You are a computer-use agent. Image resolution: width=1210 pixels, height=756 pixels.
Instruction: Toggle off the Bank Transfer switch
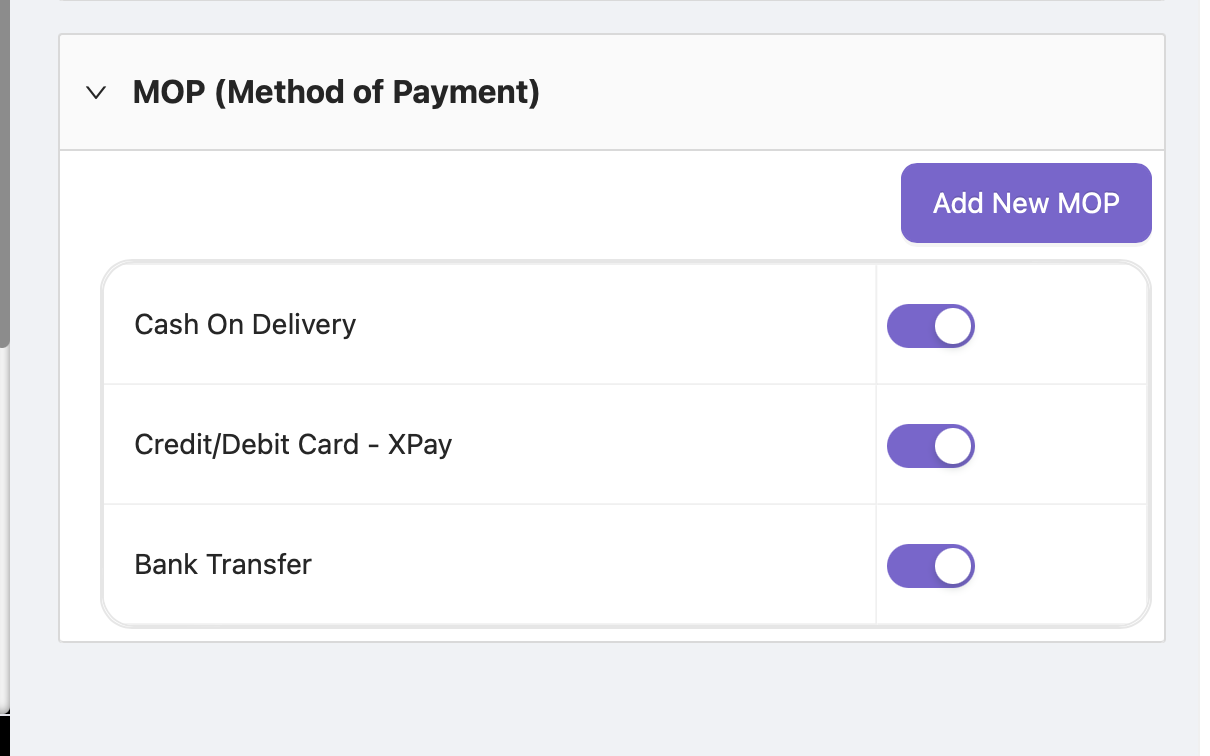point(930,566)
